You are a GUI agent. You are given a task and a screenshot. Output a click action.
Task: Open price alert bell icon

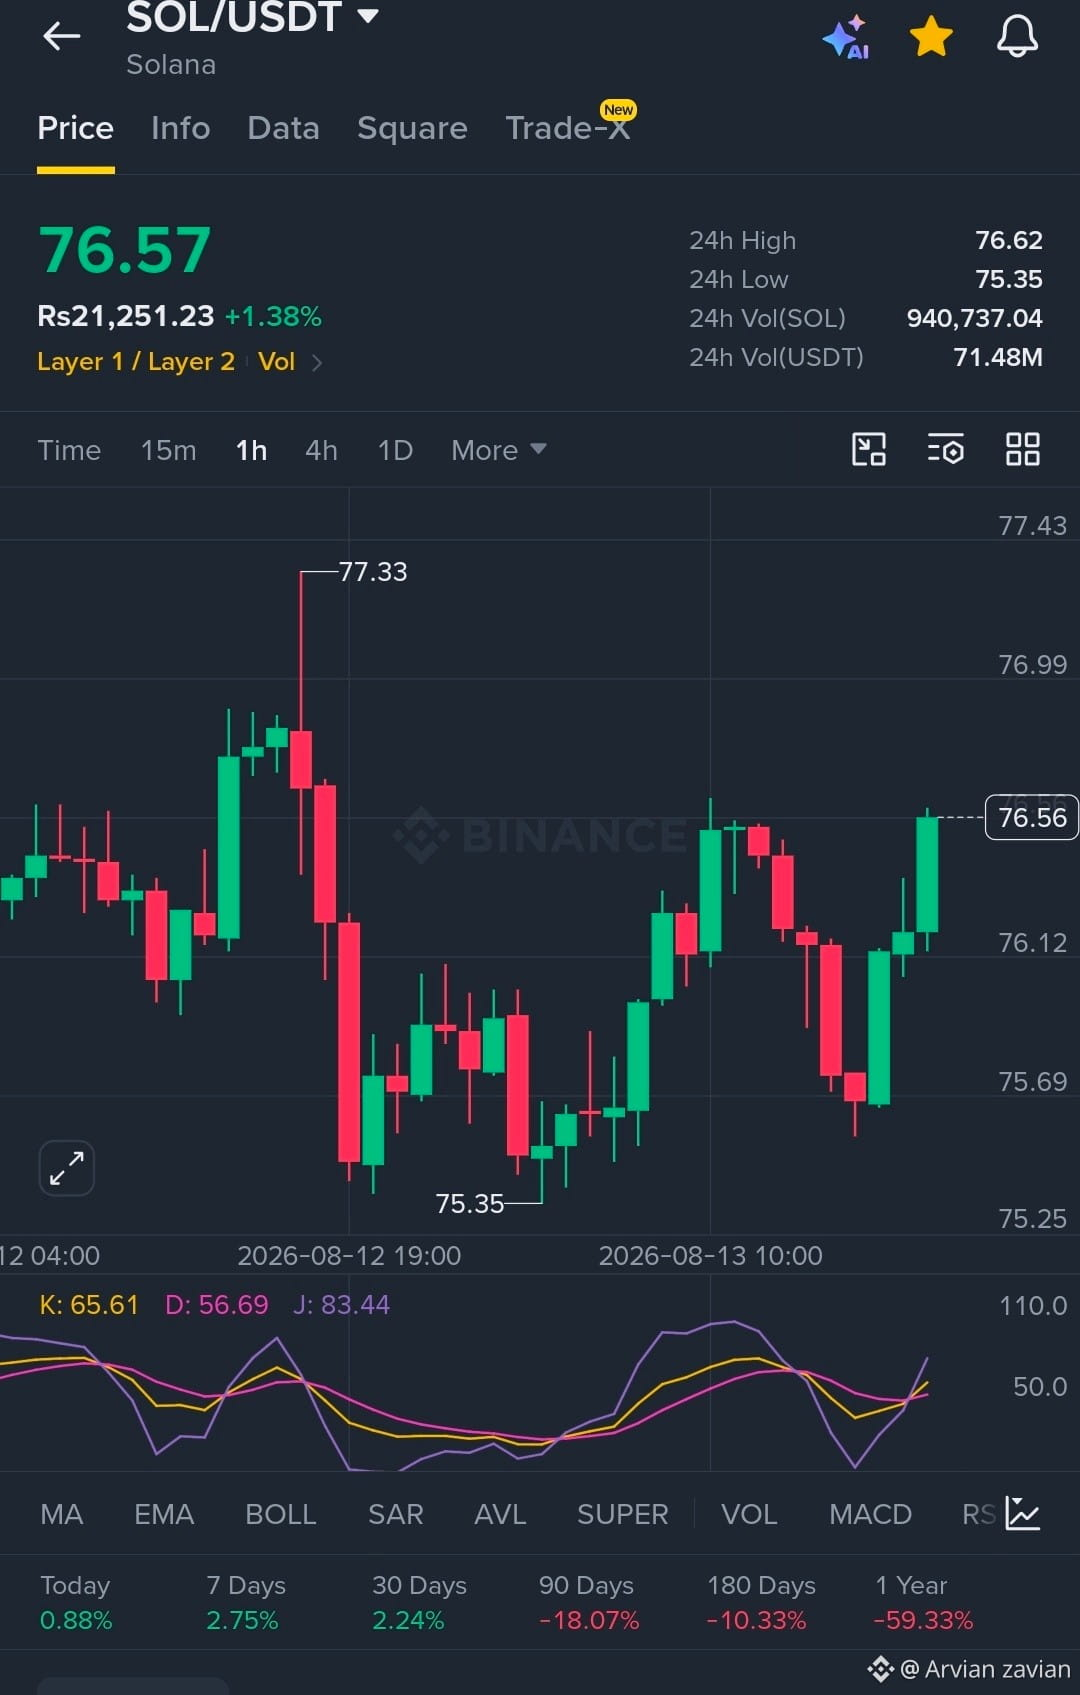[x=1017, y=37]
